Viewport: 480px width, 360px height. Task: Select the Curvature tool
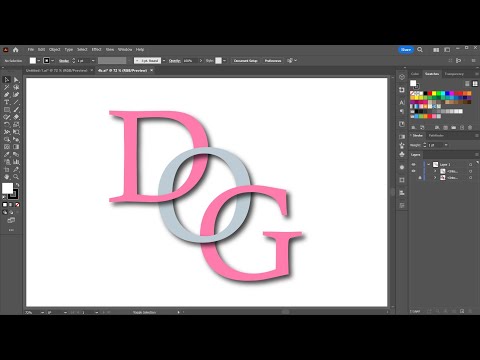tap(16, 95)
